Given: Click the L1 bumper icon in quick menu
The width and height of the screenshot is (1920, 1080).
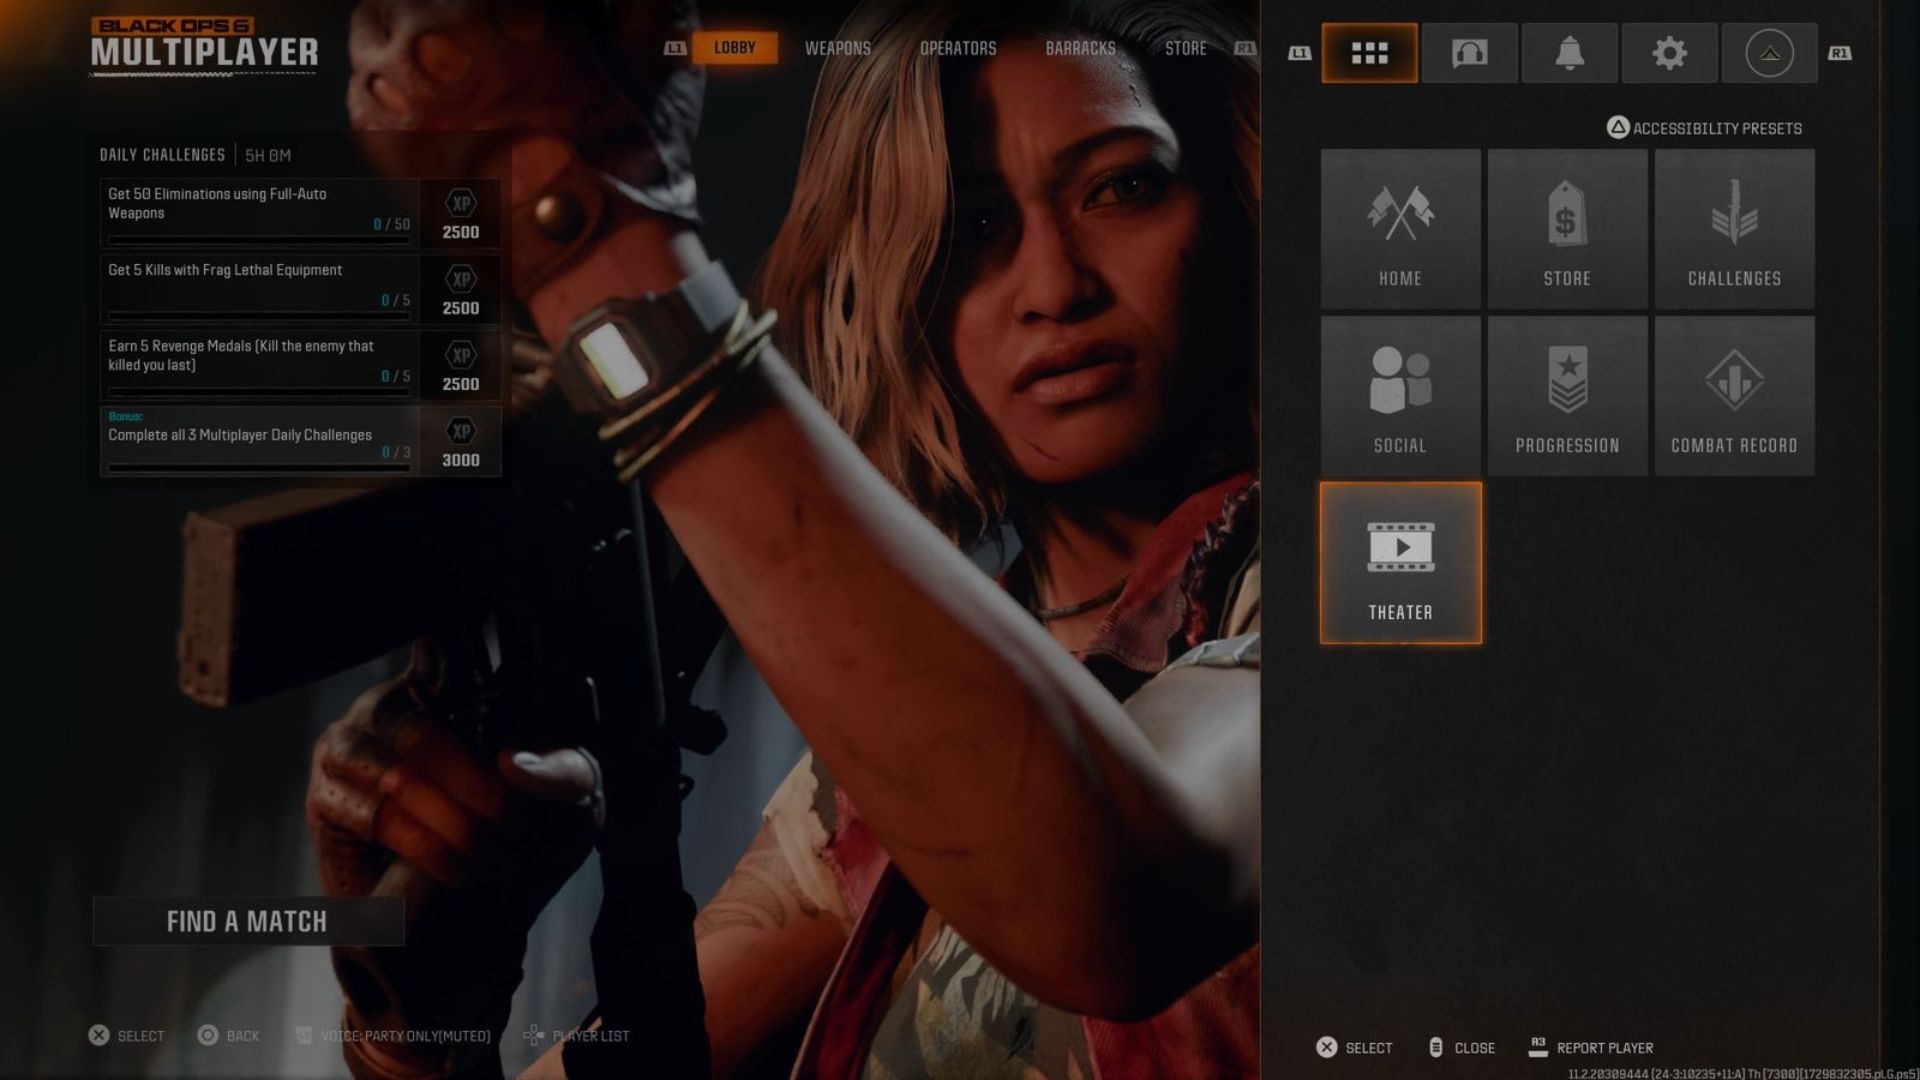Looking at the screenshot, I should tap(1299, 53).
